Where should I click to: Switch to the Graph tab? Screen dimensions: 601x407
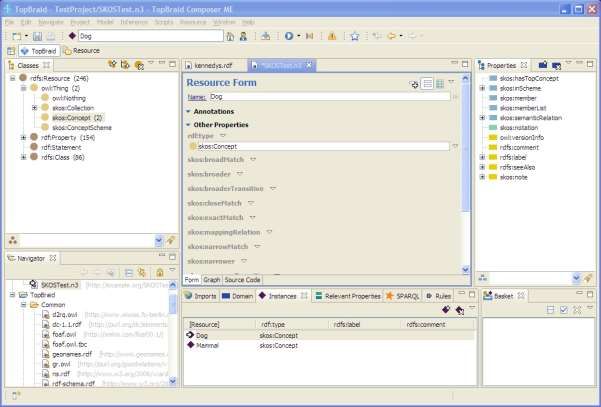point(212,280)
